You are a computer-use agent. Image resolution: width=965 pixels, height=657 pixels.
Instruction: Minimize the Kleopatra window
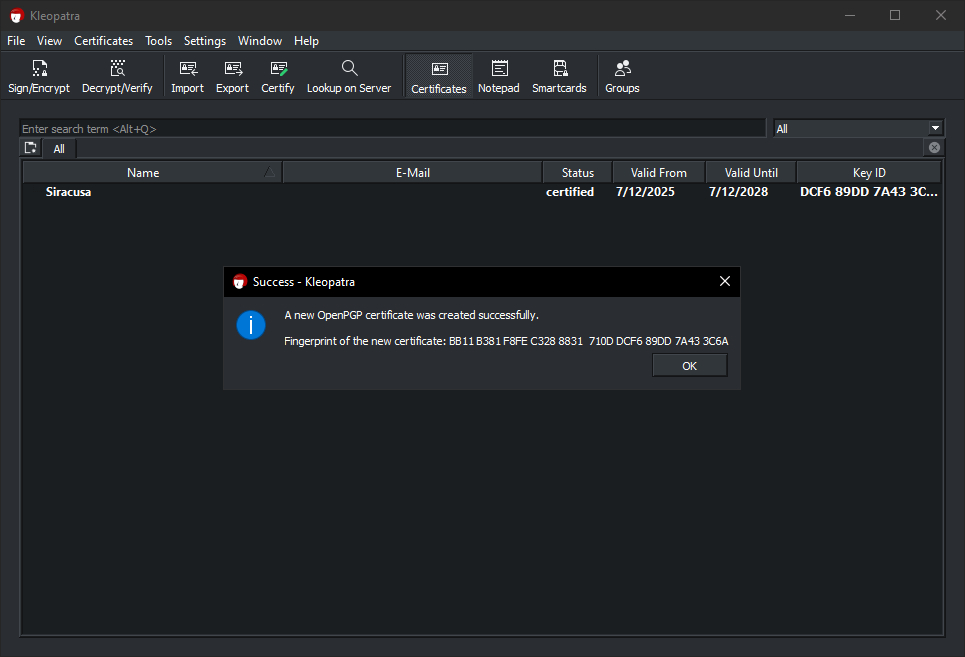(850, 15)
